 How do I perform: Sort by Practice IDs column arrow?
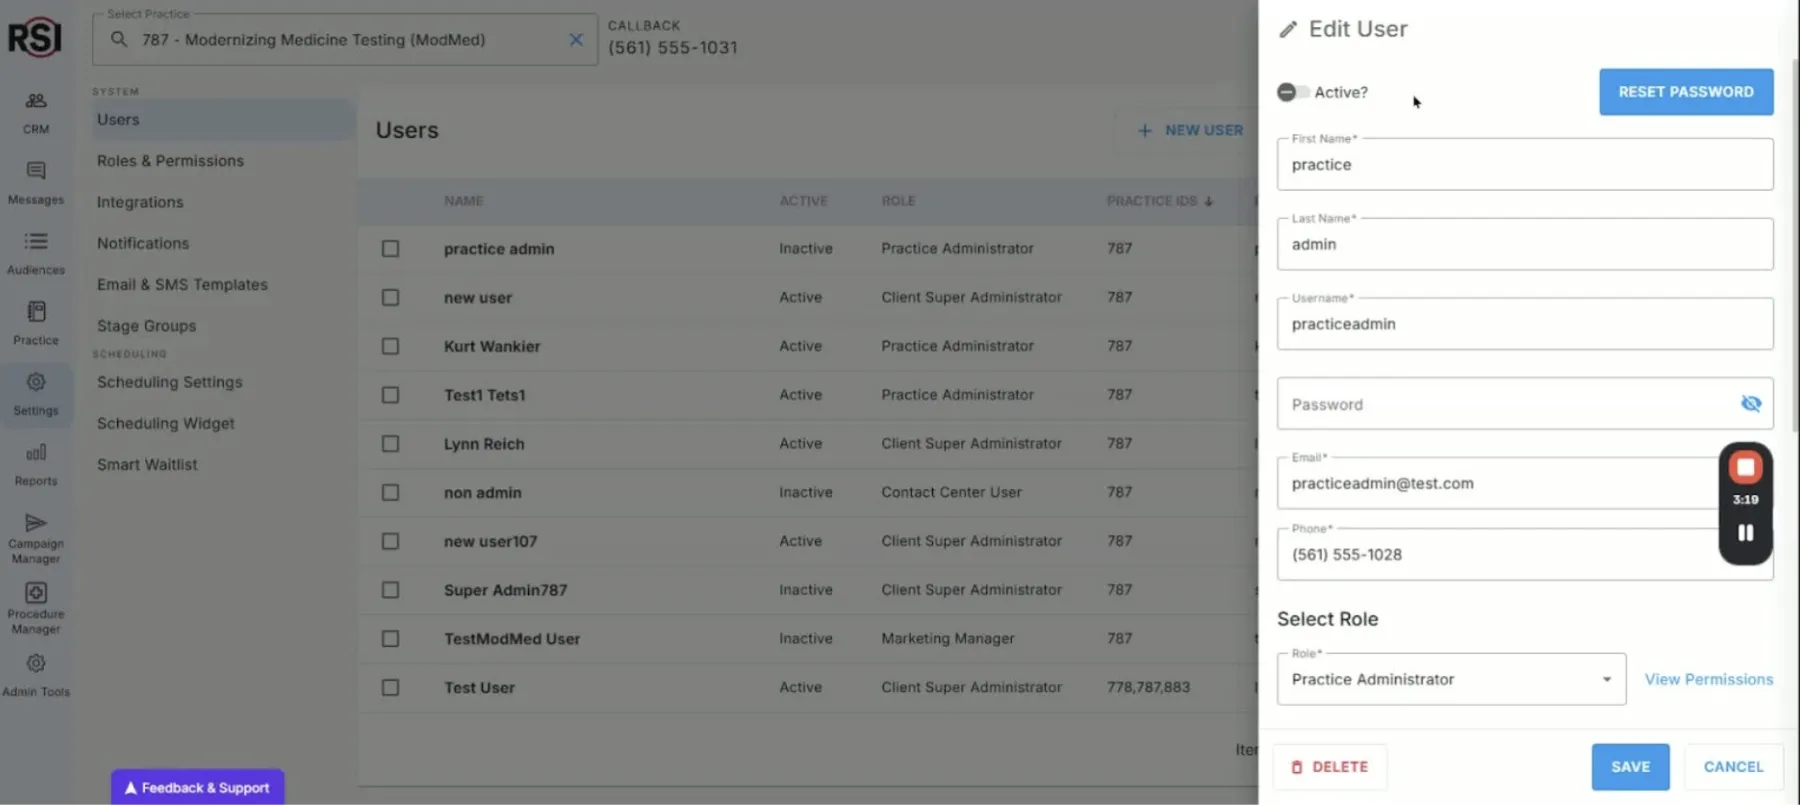(x=1209, y=202)
